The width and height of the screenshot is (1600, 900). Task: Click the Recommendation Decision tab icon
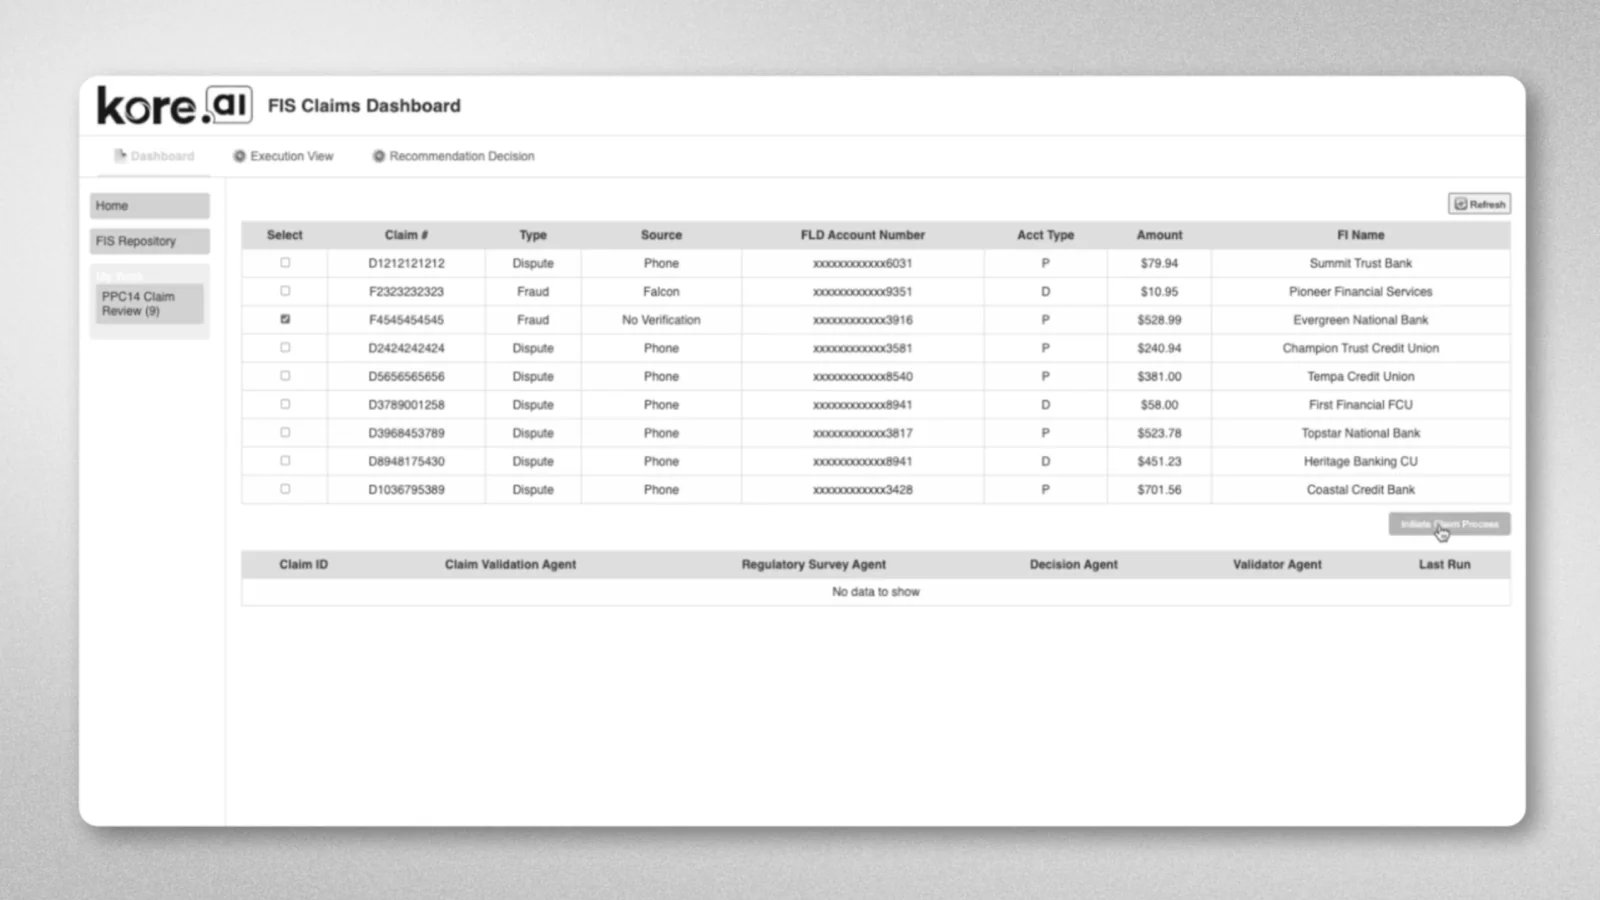[x=379, y=156]
